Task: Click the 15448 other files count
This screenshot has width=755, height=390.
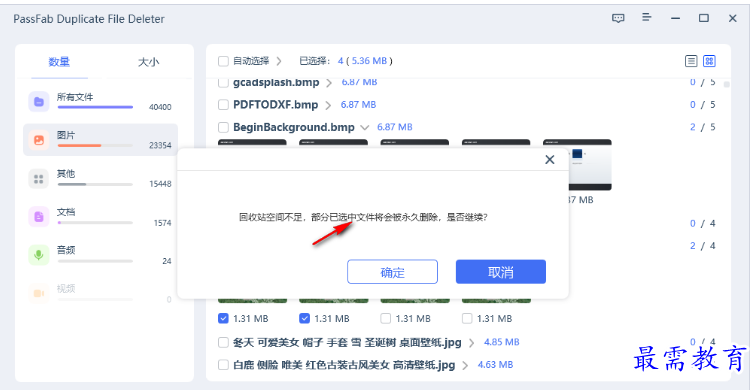Action: click(160, 184)
